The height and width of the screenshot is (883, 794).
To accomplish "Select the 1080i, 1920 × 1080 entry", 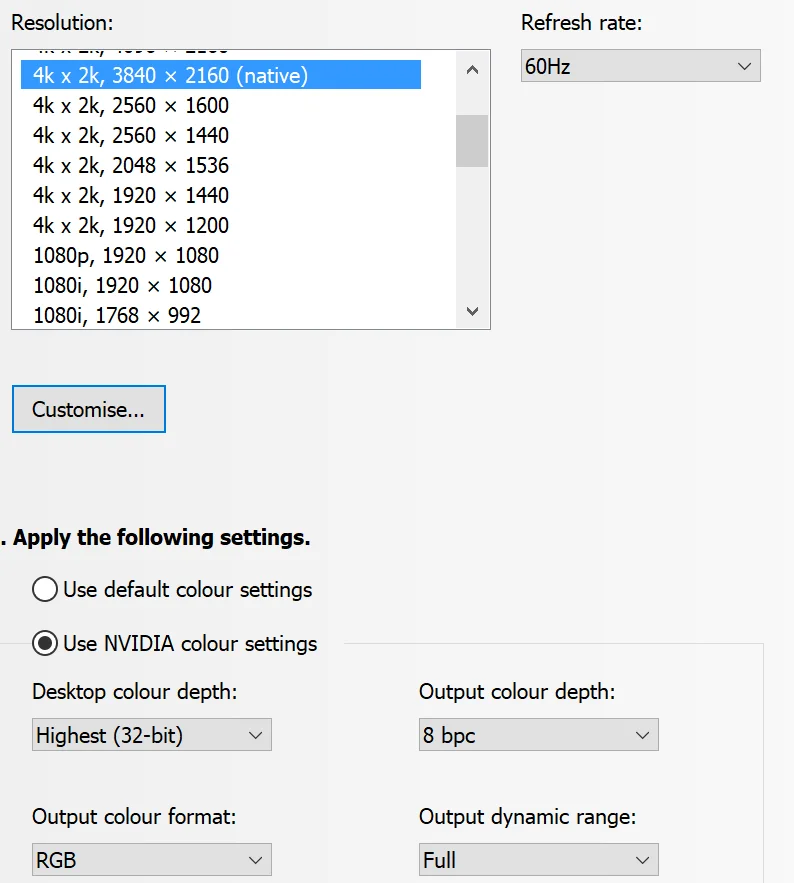I will [221, 286].
